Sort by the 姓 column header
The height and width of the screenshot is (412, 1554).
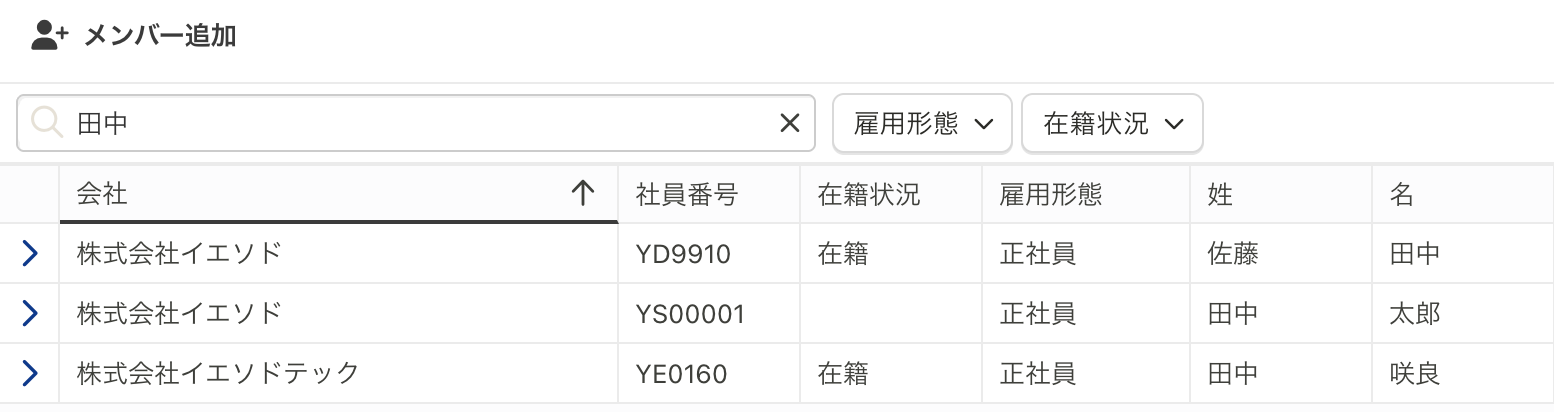tap(1281, 194)
